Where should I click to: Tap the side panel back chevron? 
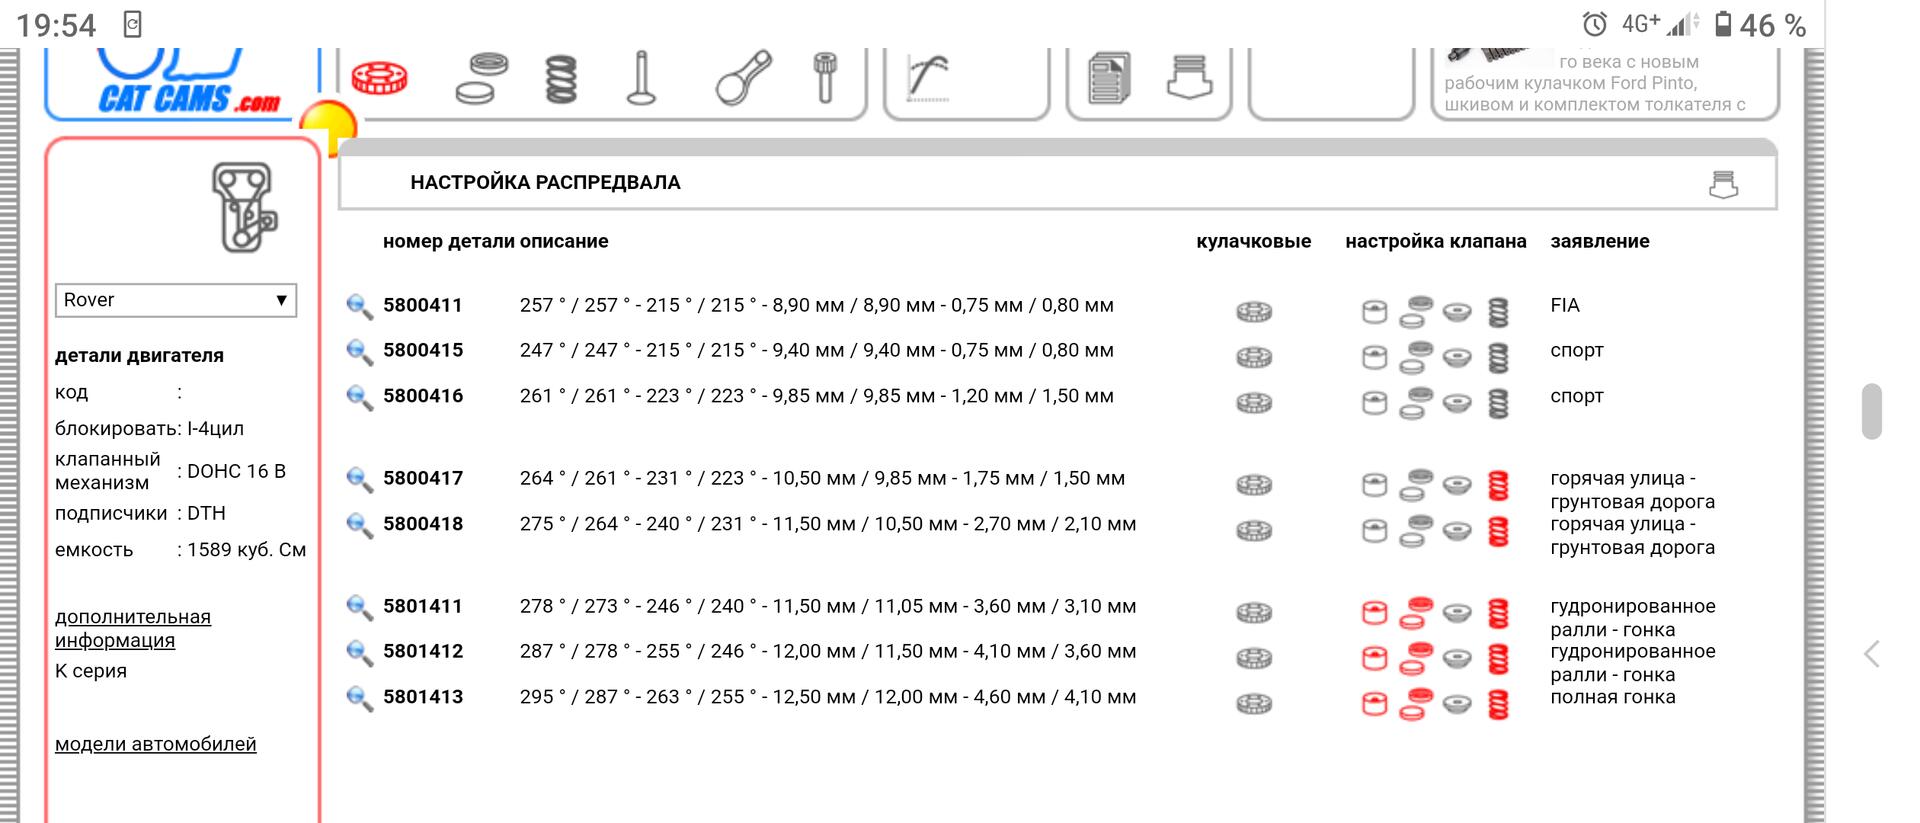tap(1872, 654)
